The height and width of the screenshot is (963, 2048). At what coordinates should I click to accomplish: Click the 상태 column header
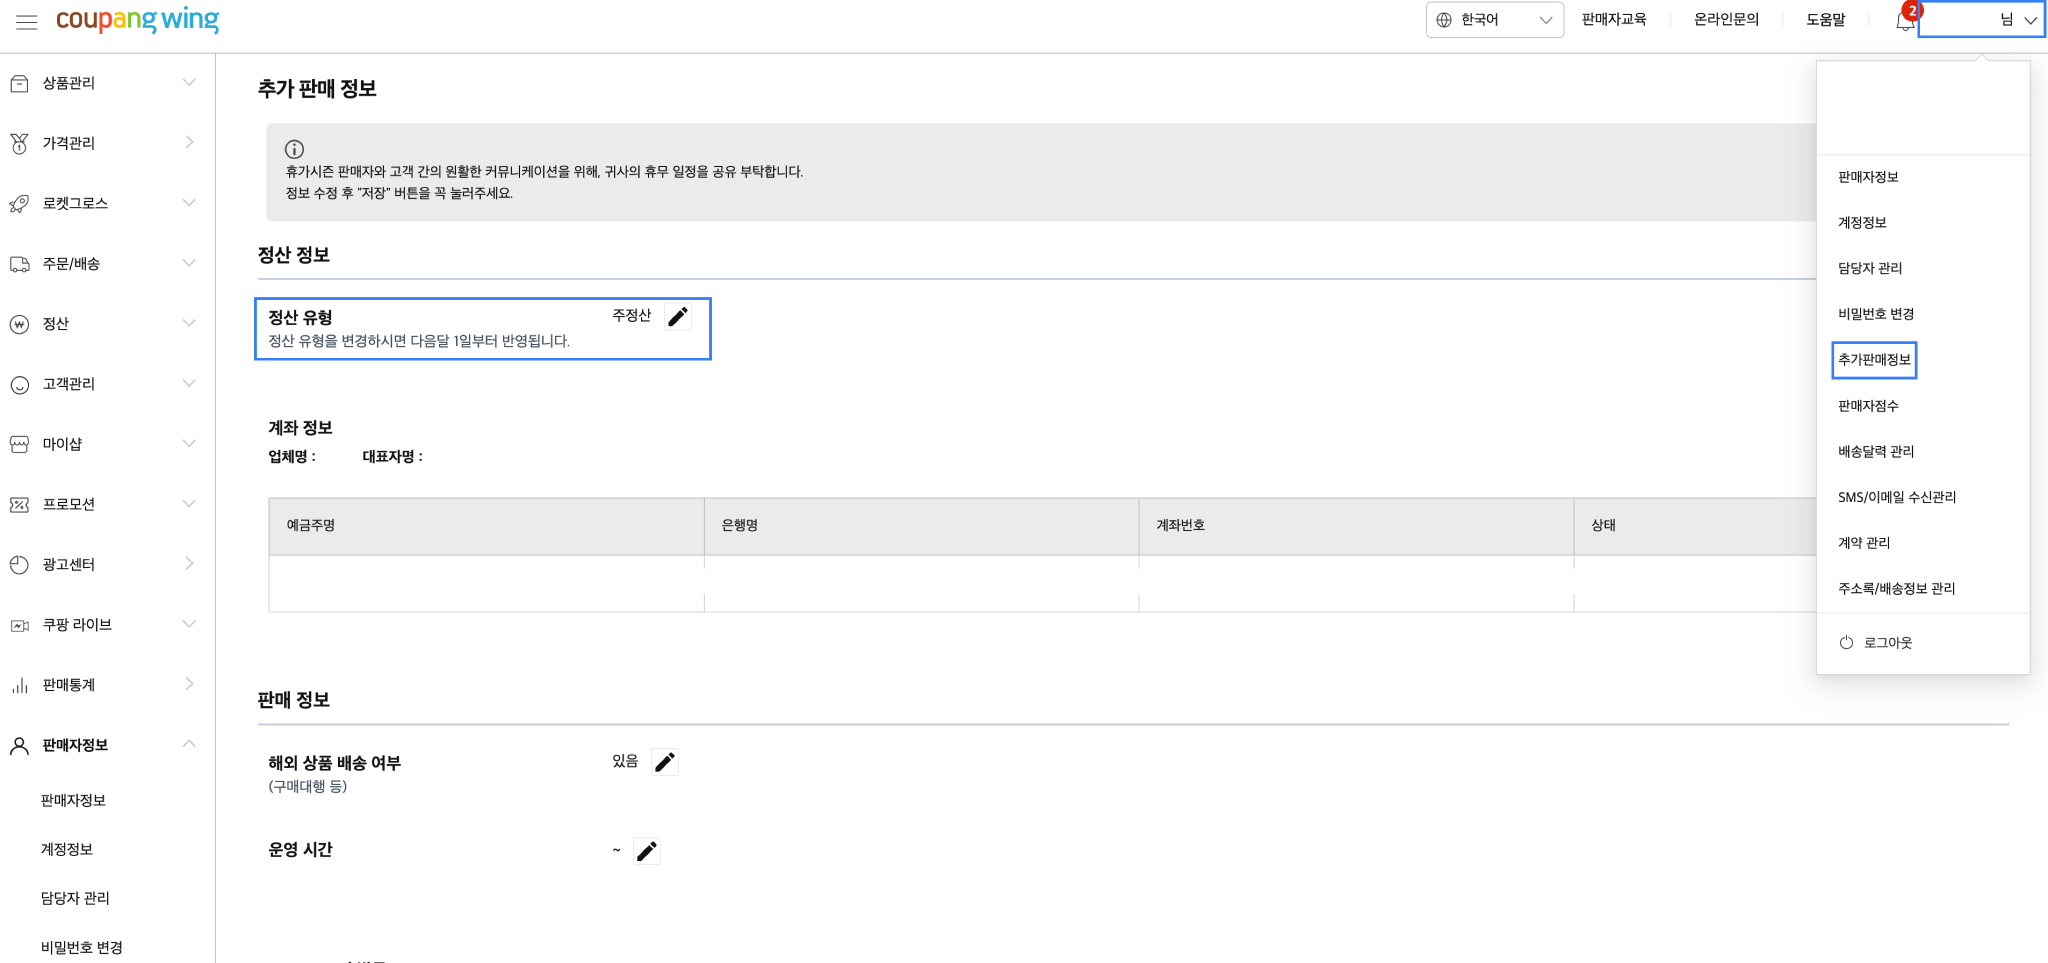tap(1695, 526)
